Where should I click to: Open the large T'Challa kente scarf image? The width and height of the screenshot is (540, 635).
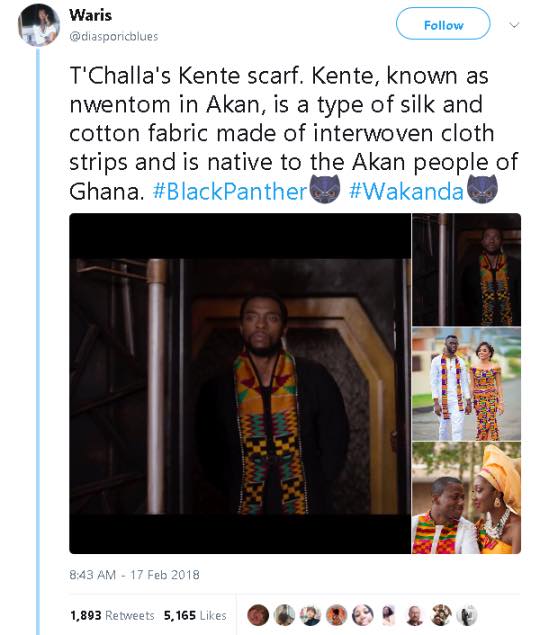[x=240, y=383]
